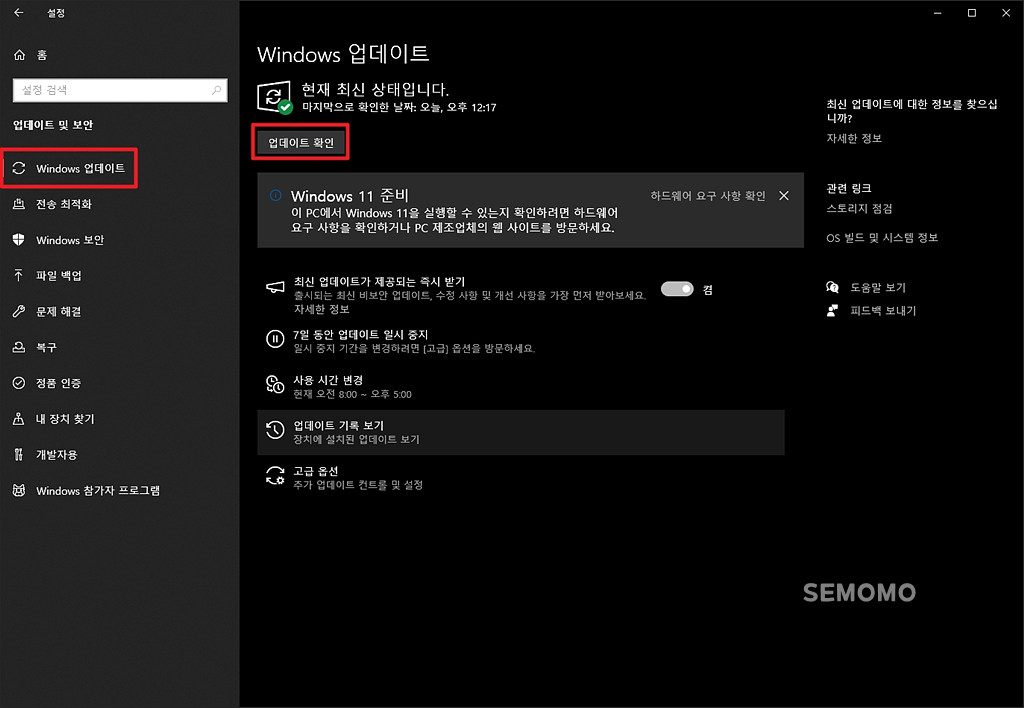This screenshot has width=1024, height=708.
Task: Click the megaphone icon for latest updates
Action: tap(275, 287)
